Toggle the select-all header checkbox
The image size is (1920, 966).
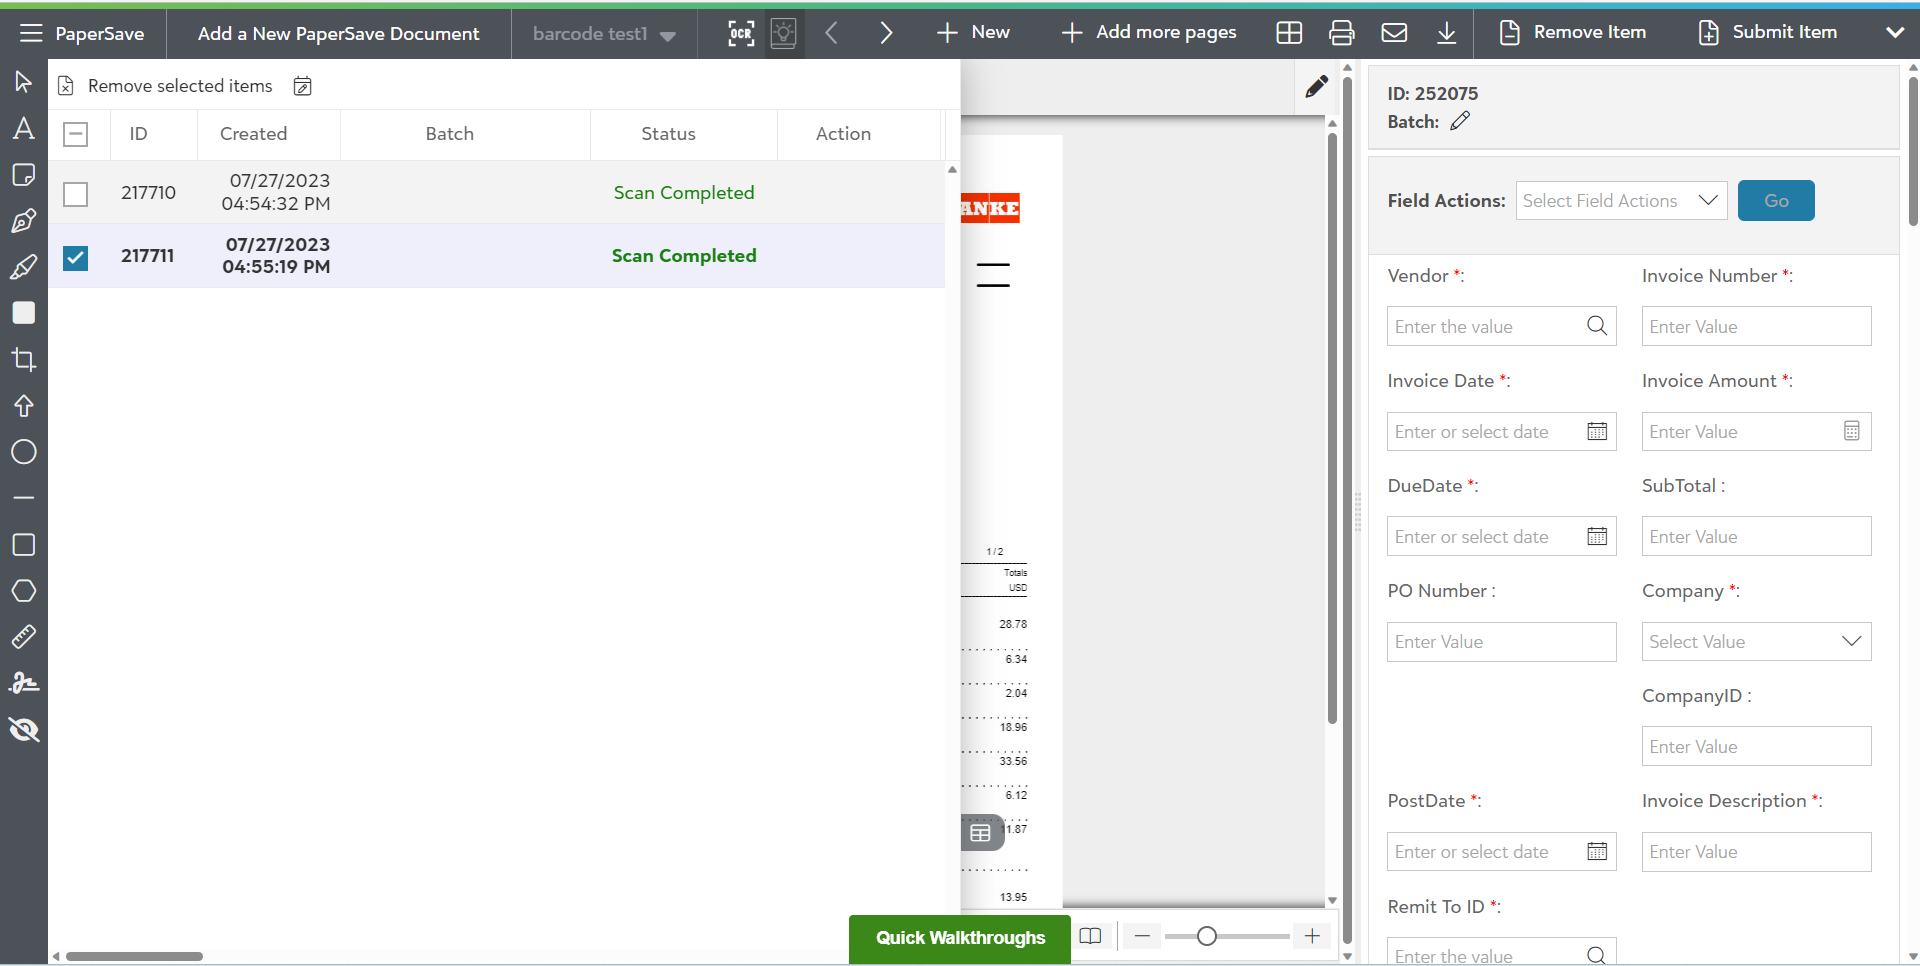(x=76, y=134)
